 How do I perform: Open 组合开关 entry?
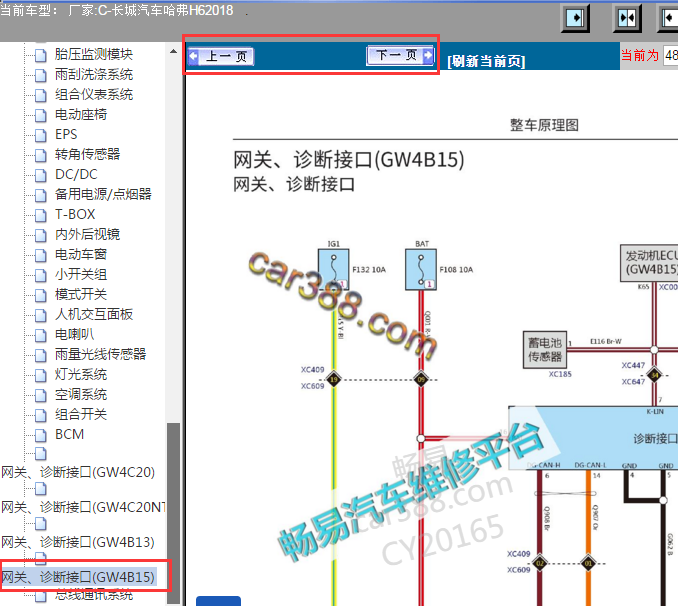[80, 414]
